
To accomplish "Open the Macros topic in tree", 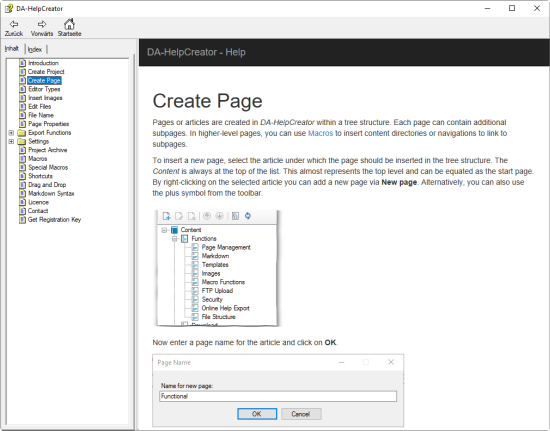I will [38, 159].
